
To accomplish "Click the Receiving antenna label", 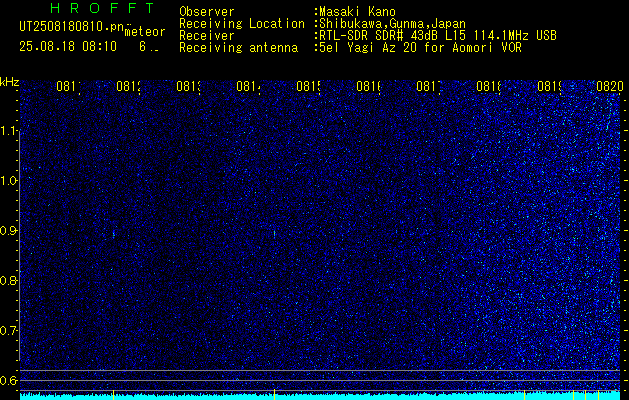I will (x=238, y=48).
